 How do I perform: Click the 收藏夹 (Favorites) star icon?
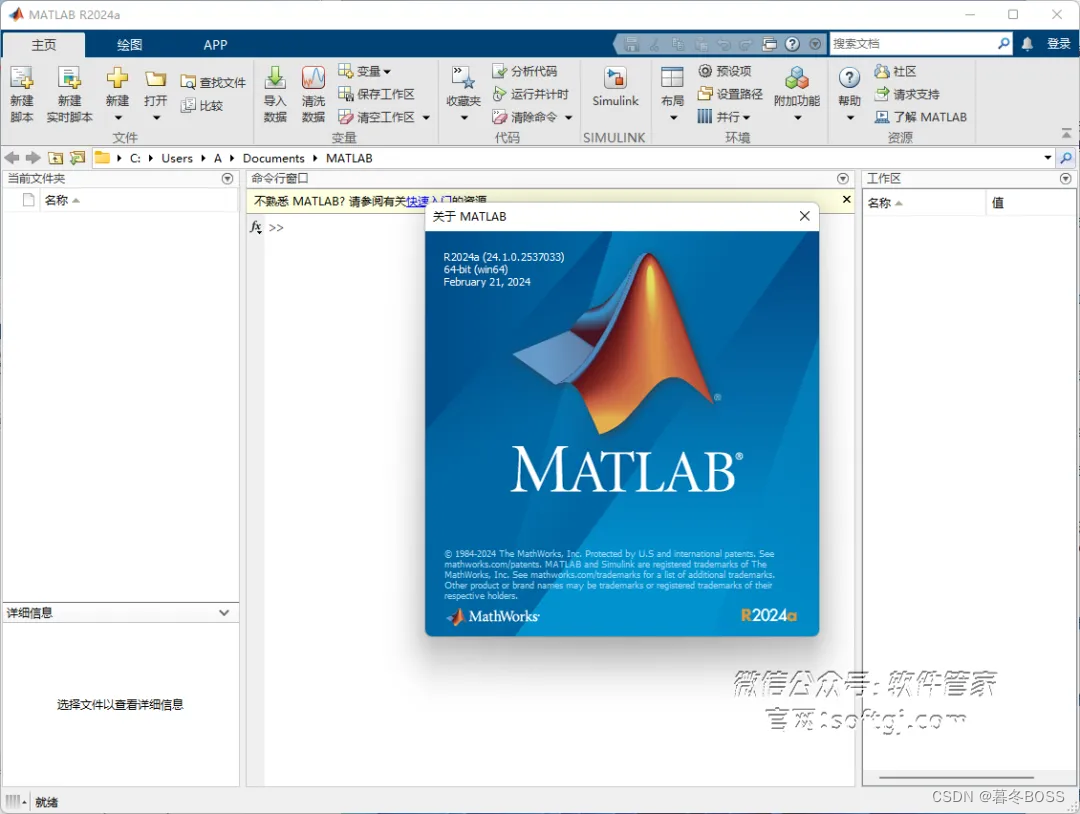[x=464, y=78]
